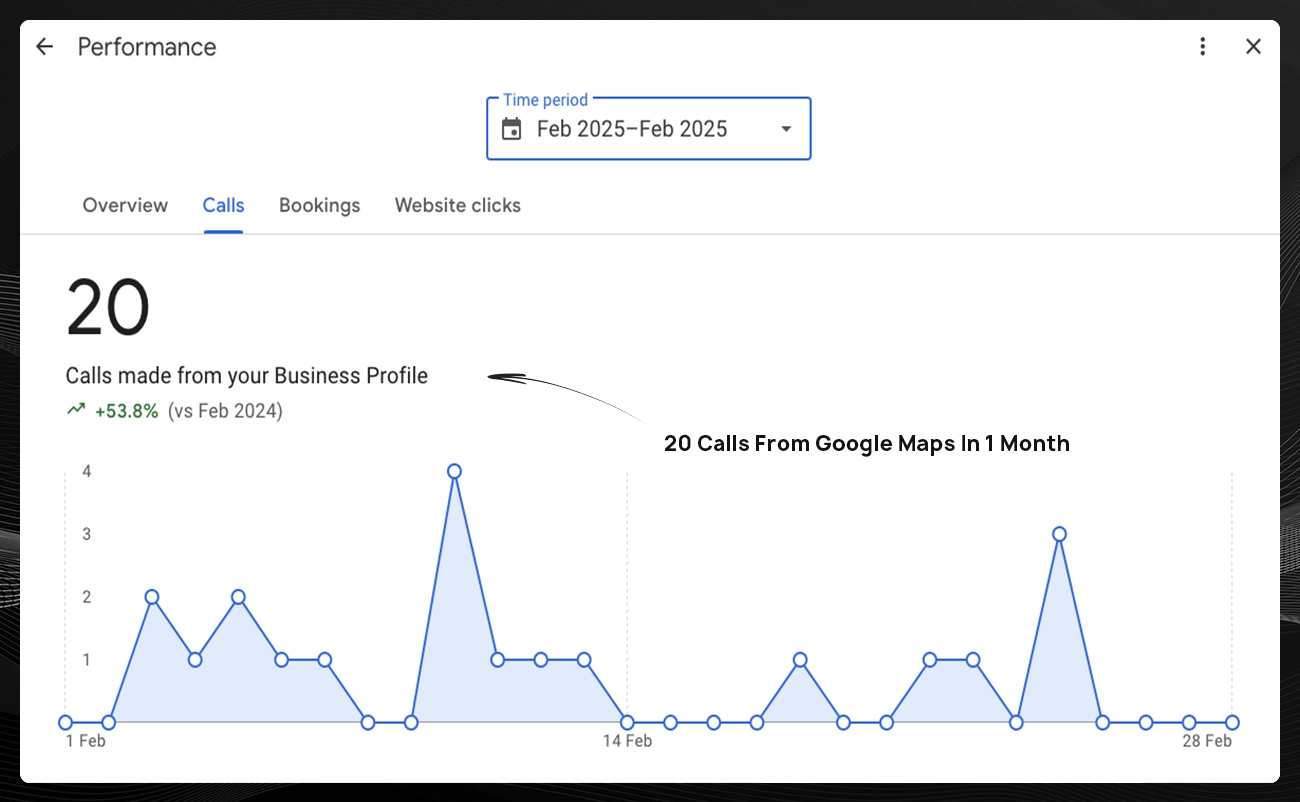This screenshot has height=802, width=1300.
Task: Open the three-dot more options menu
Action: point(1203,47)
